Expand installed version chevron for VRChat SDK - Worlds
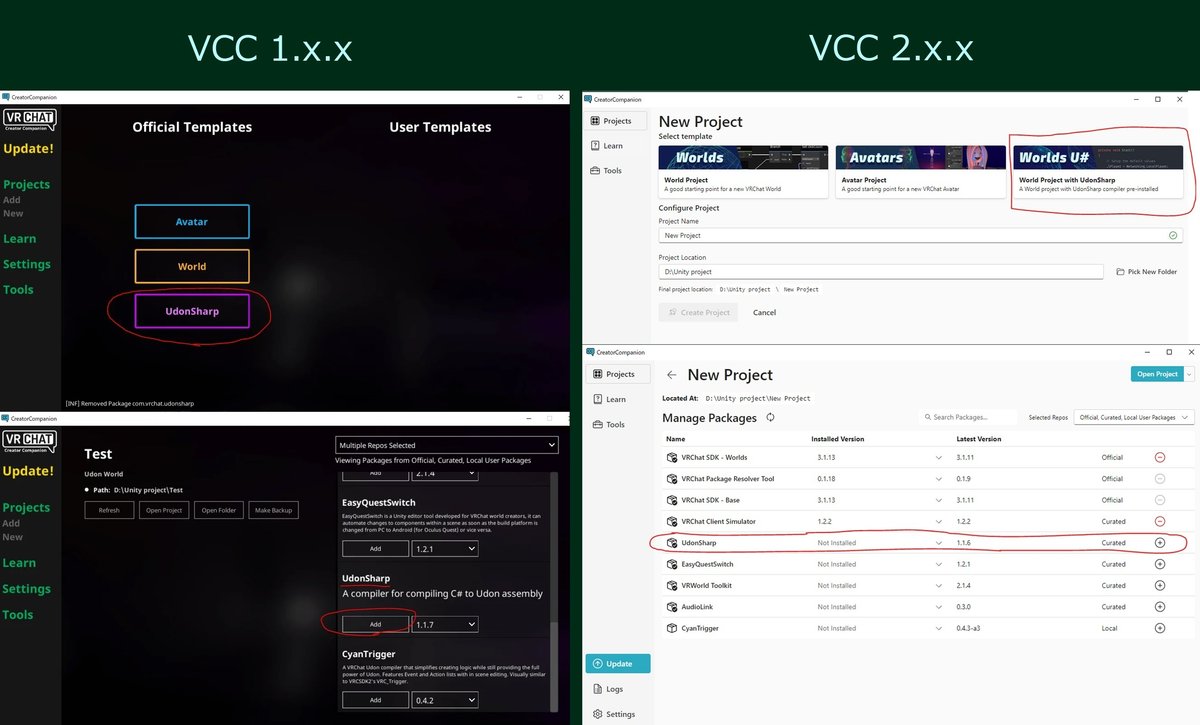The width and height of the screenshot is (1200, 725). click(938, 457)
